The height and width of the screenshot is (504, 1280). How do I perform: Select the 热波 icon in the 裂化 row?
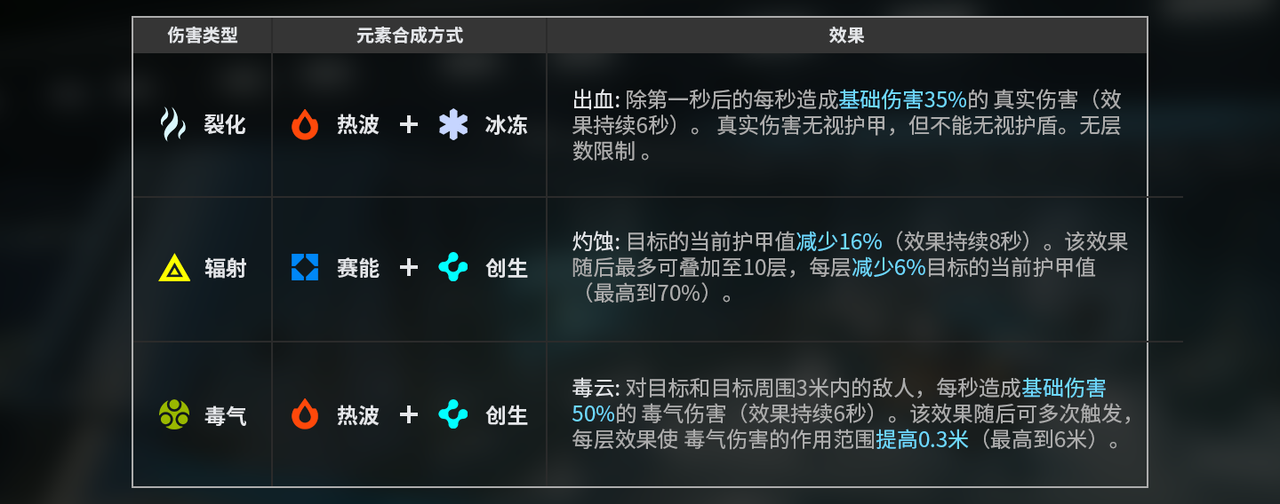coord(305,125)
